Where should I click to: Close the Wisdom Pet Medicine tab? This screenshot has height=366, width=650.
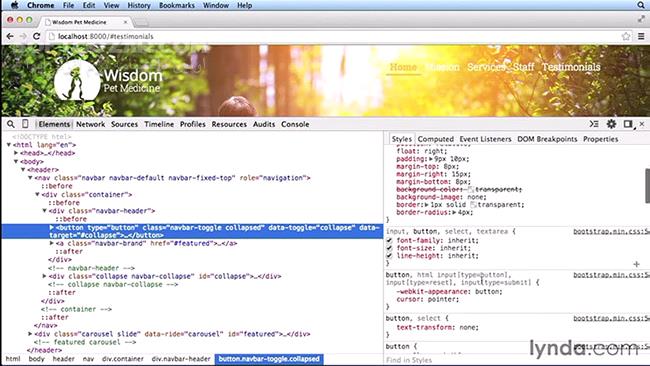point(125,22)
